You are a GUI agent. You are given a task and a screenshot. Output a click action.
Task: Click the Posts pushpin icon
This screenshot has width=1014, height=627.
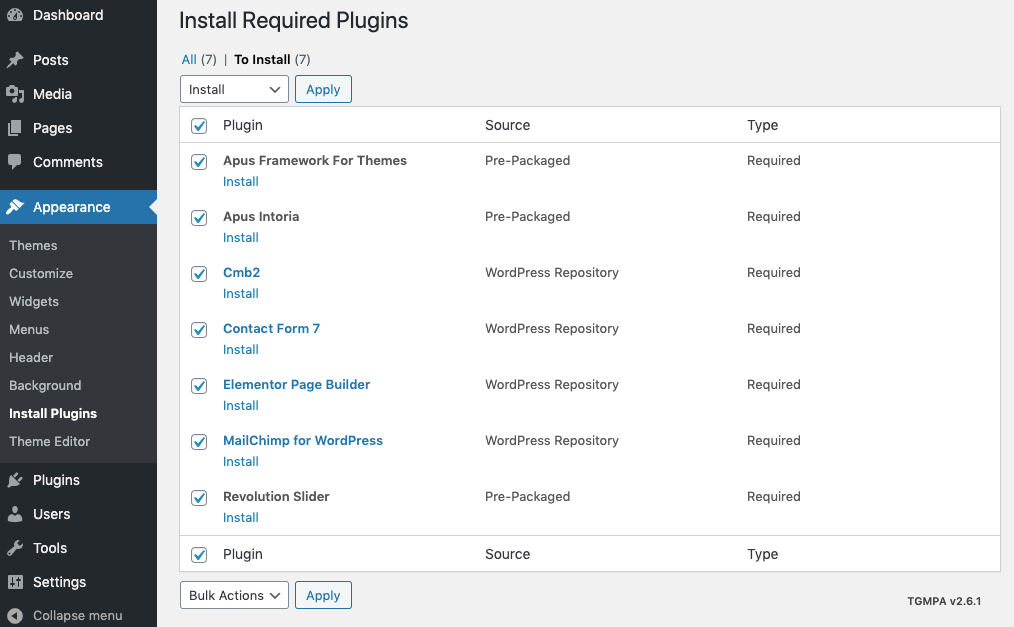(15, 60)
